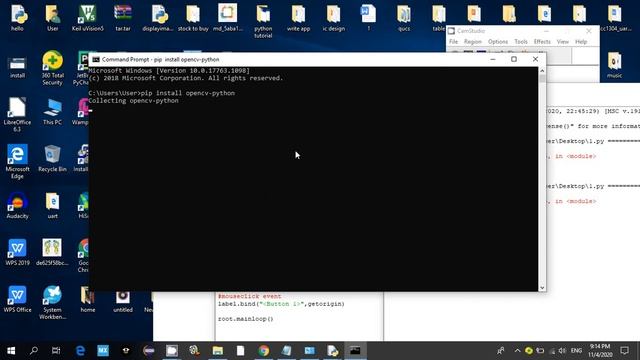Open the music folder on desktop
This screenshot has width=640, height=360.
click(614, 65)
